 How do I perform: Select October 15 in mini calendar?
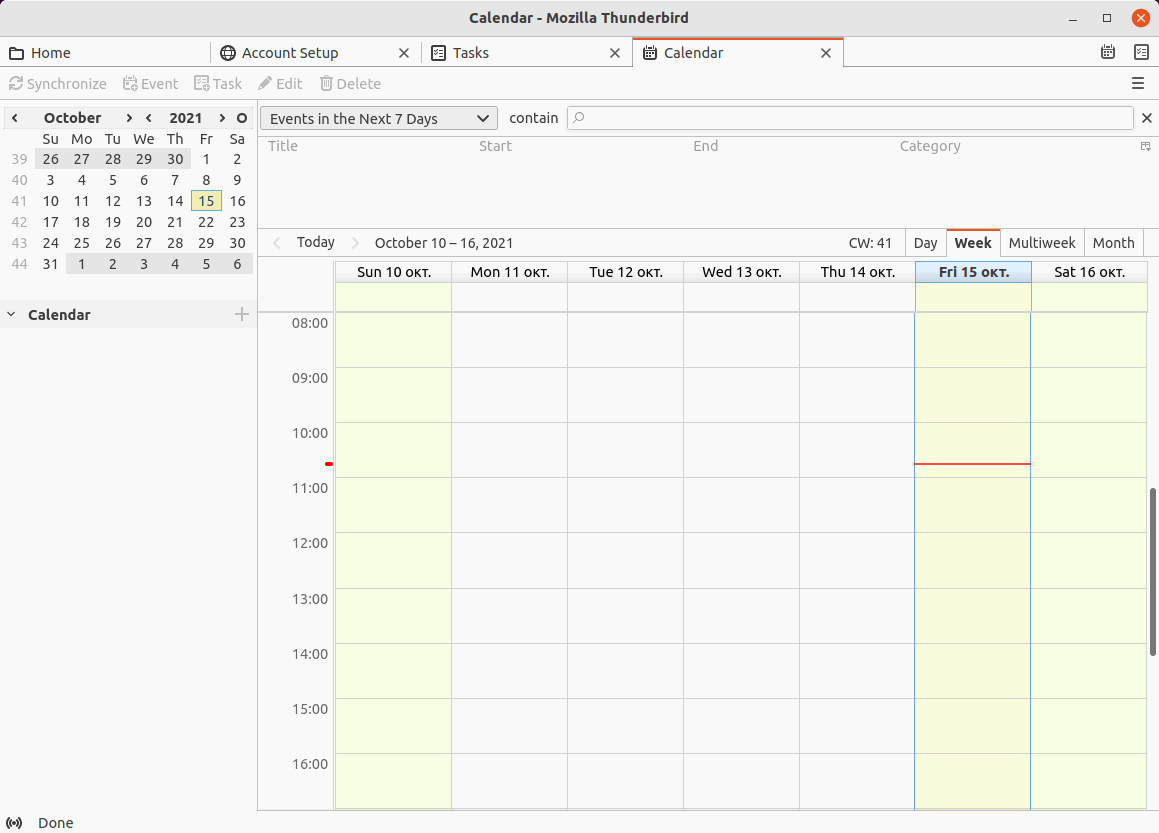(x=206, y=201)
